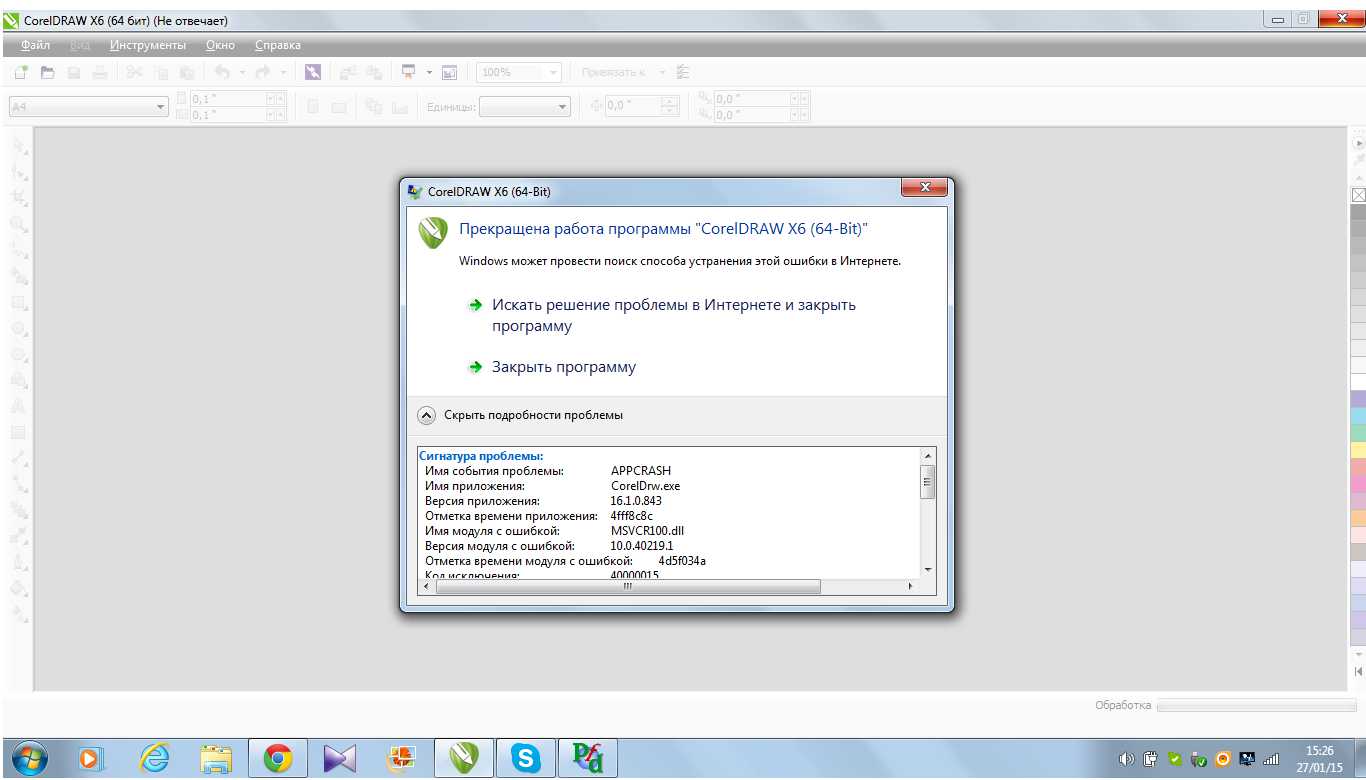Click the APPCRASH value text
Image resolution: width=1366 pixels, height=780 pixels.
click(x=641, y=470)
